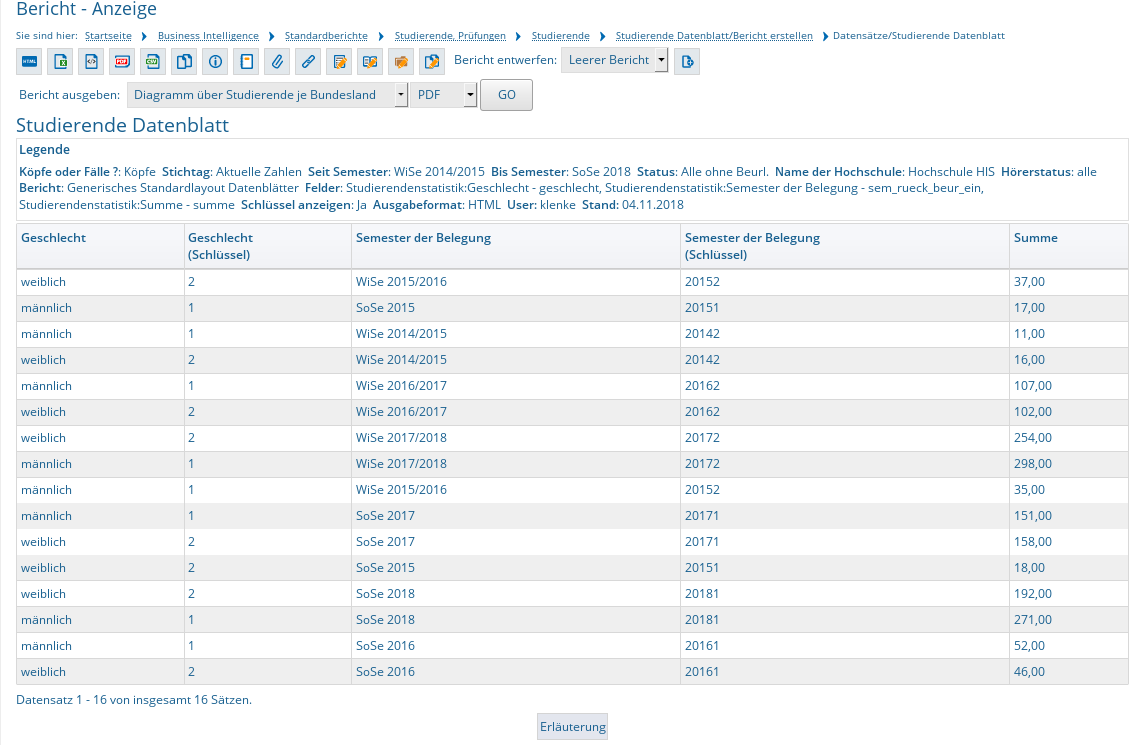Click the sum value 11,00
The width and height of the screenshot is (1136, 745).
click(x=1029, y=334)
